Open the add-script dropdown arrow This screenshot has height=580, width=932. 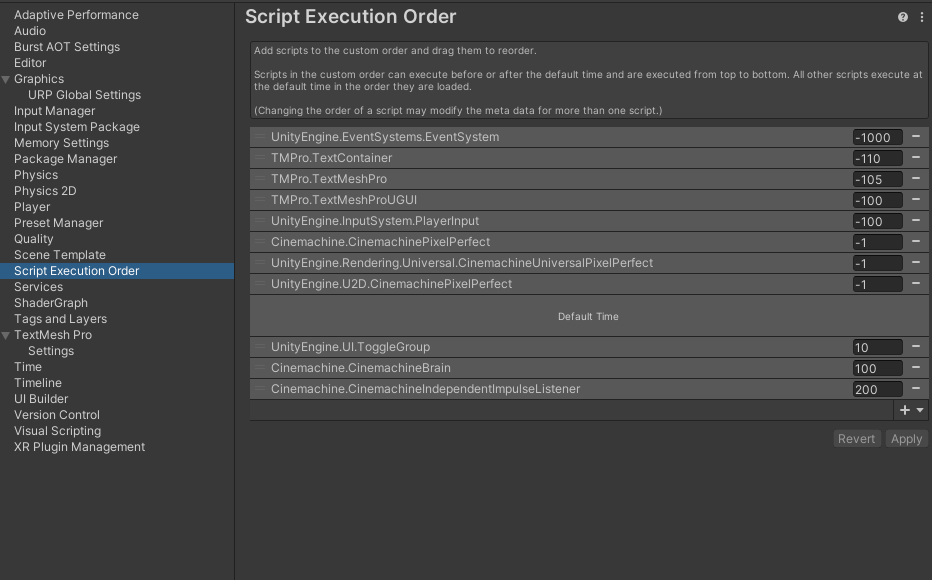[x=920, y=410]
